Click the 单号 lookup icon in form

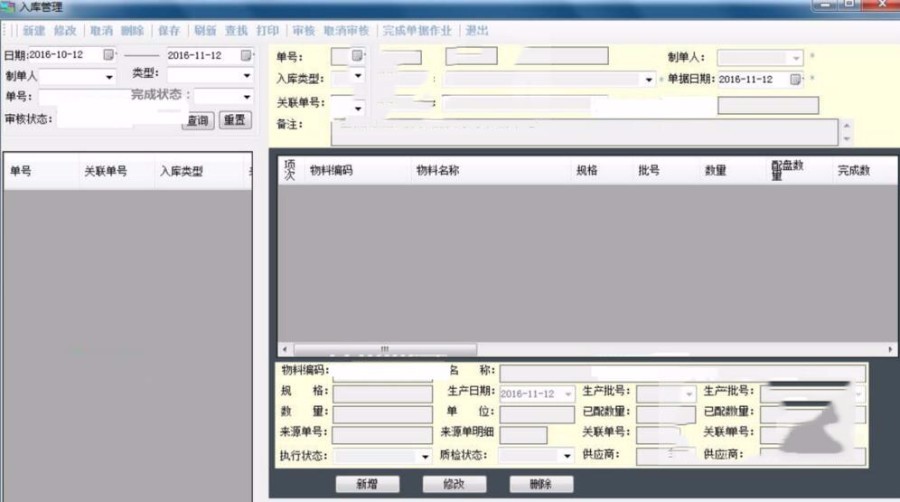coord(357,55)
